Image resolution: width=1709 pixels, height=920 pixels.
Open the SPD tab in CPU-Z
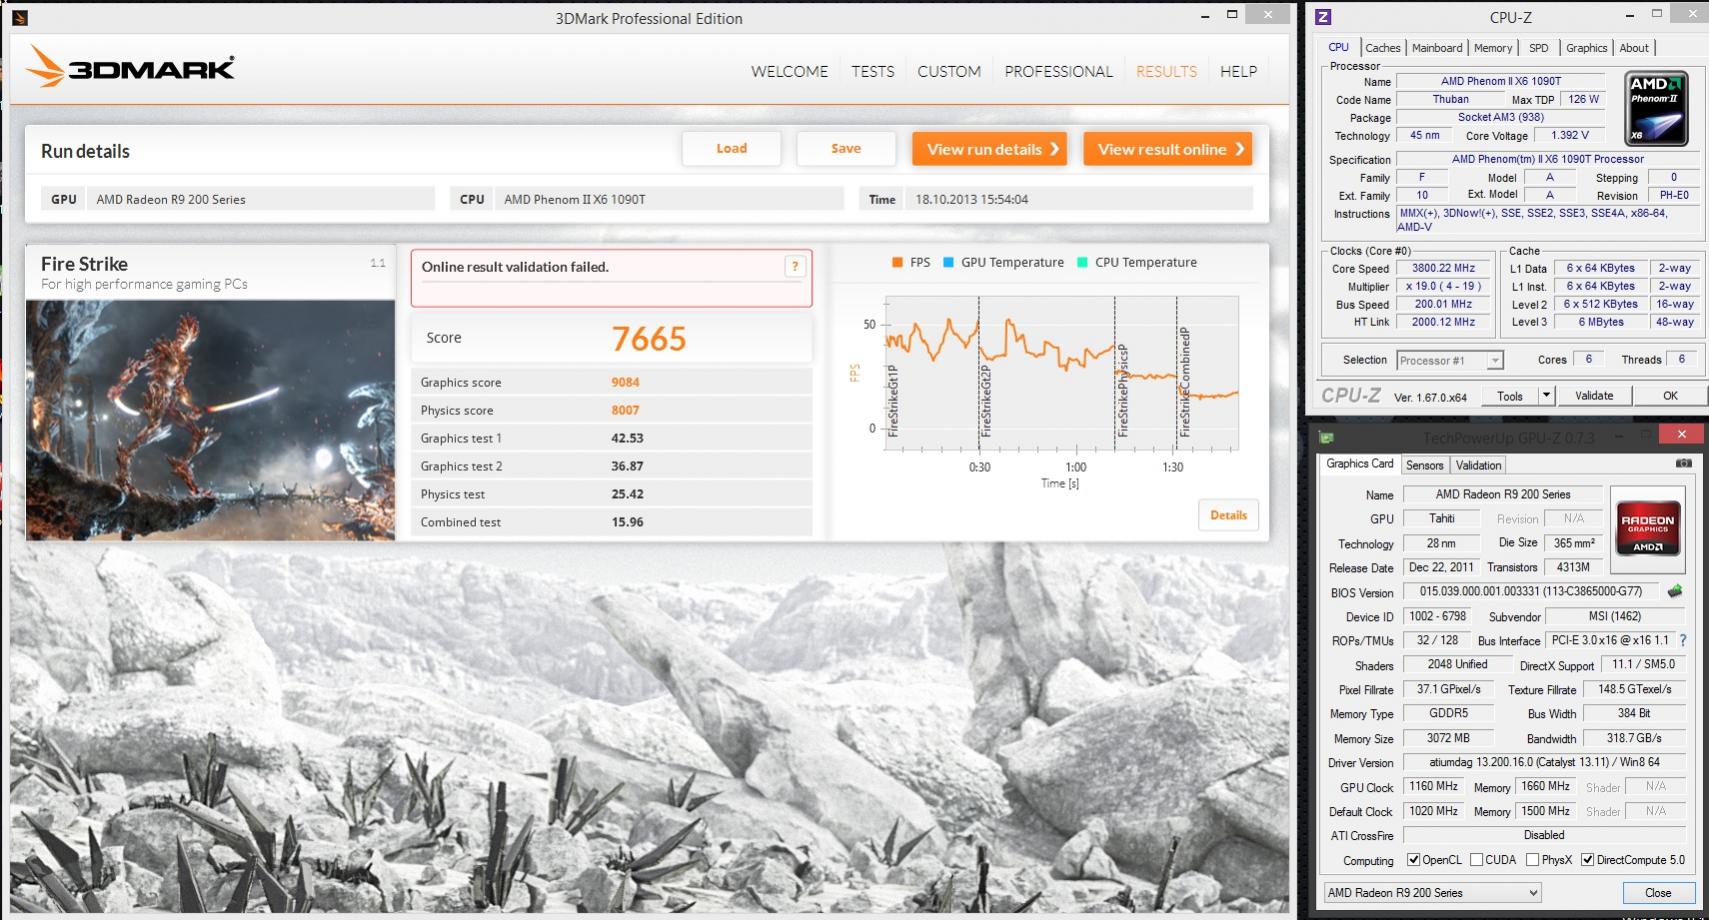coord(1538,48)
